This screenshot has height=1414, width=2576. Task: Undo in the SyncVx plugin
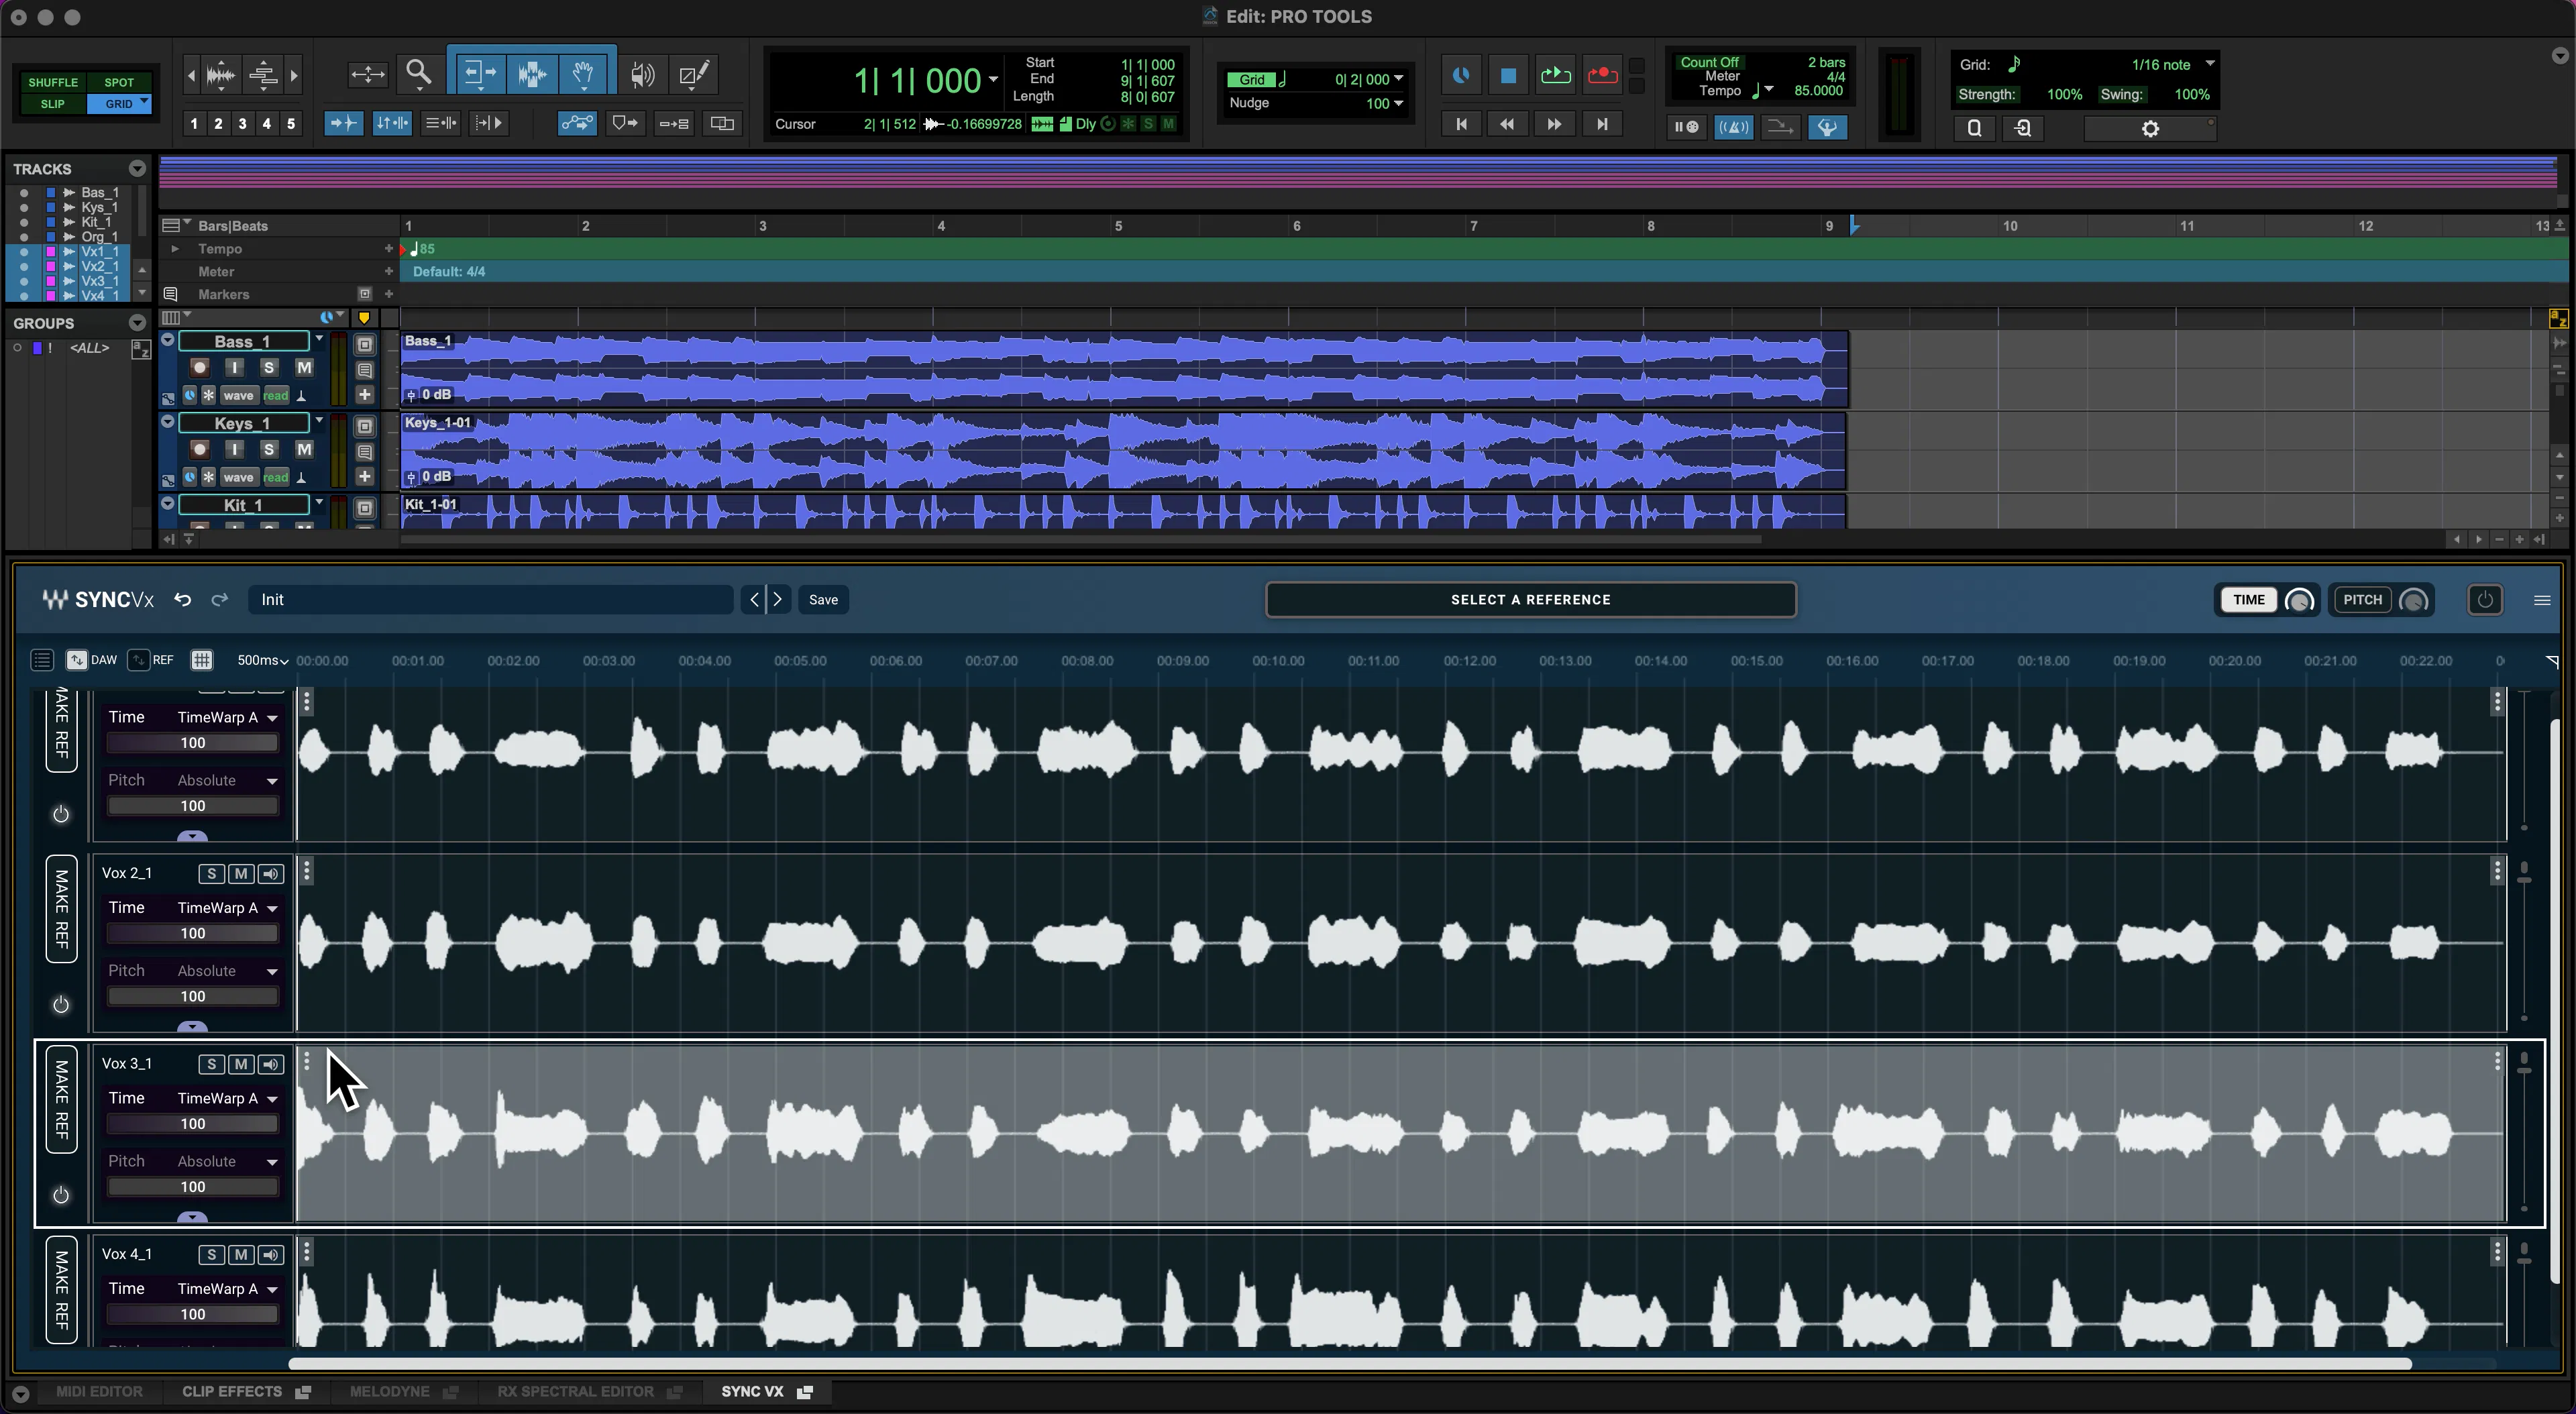tap(182, 599)
